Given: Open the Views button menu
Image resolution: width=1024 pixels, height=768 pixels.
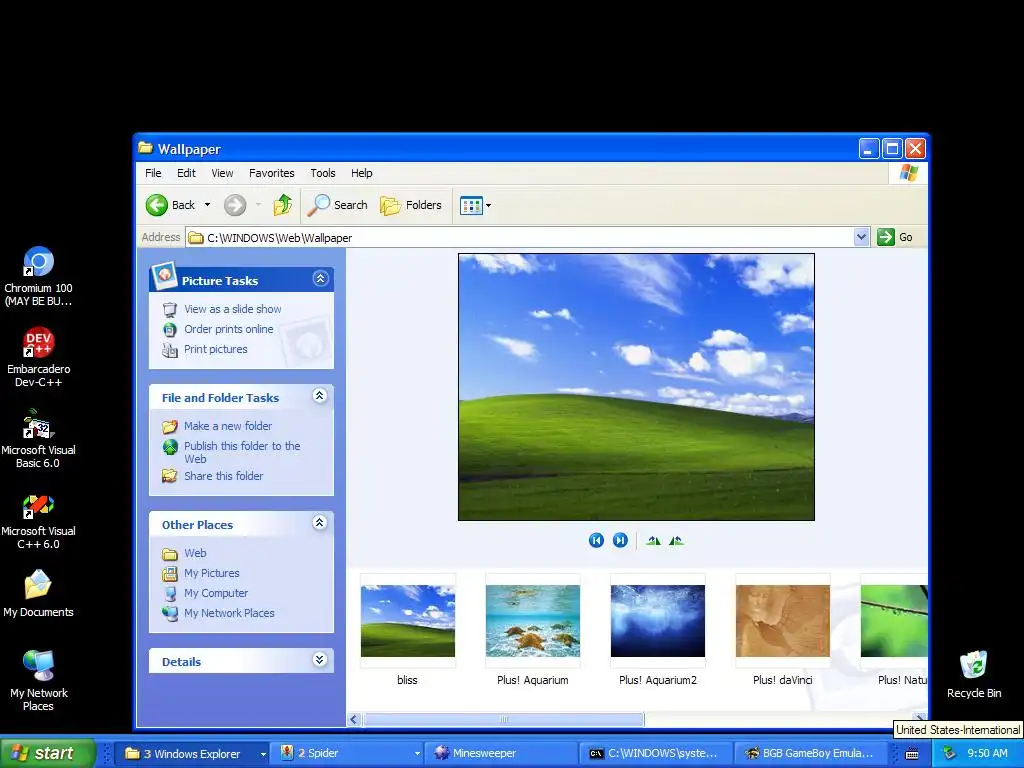Looking at the screenshot, I should pos(475,205).
